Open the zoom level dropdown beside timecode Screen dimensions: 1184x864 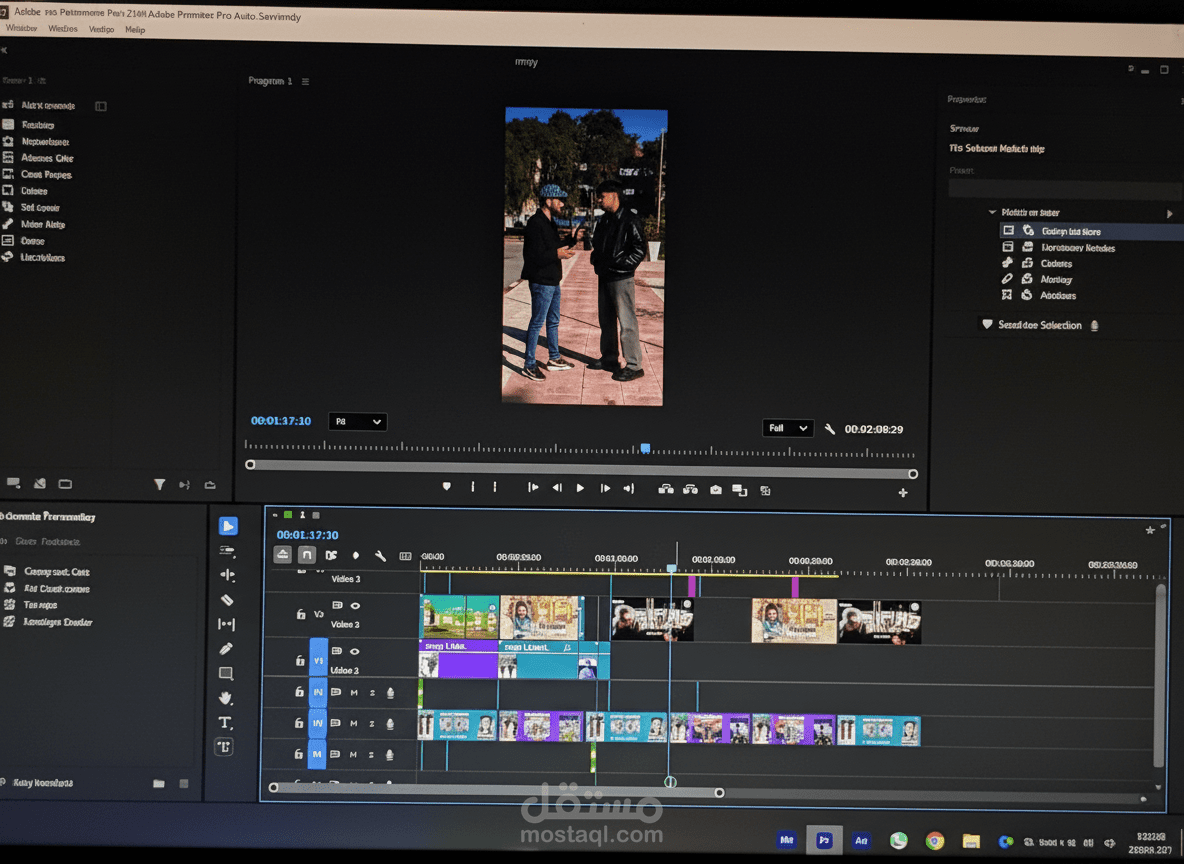[x=358, y=421]
